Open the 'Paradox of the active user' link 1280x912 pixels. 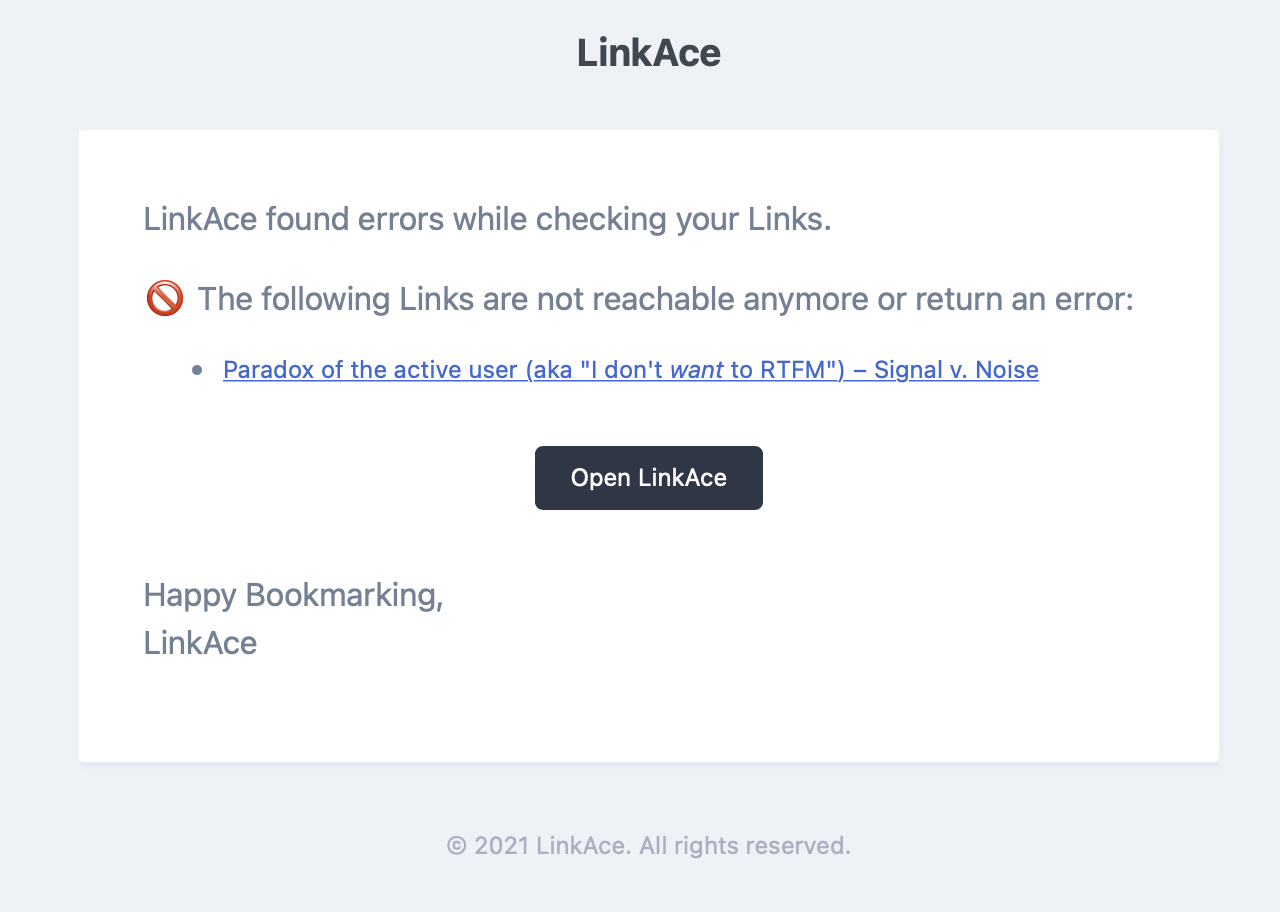(x=630, y=369)
